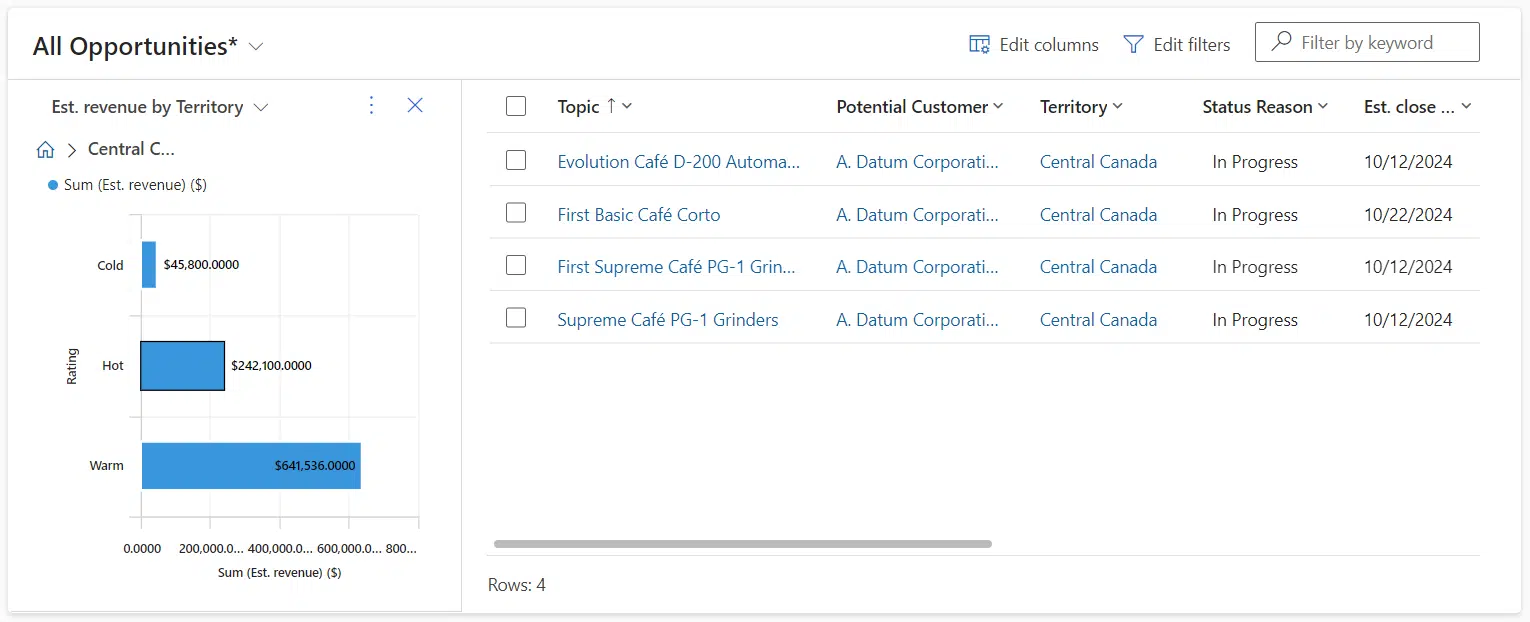Click a Central Canada territory link

pyautogui.click(x=1098, y=161)
